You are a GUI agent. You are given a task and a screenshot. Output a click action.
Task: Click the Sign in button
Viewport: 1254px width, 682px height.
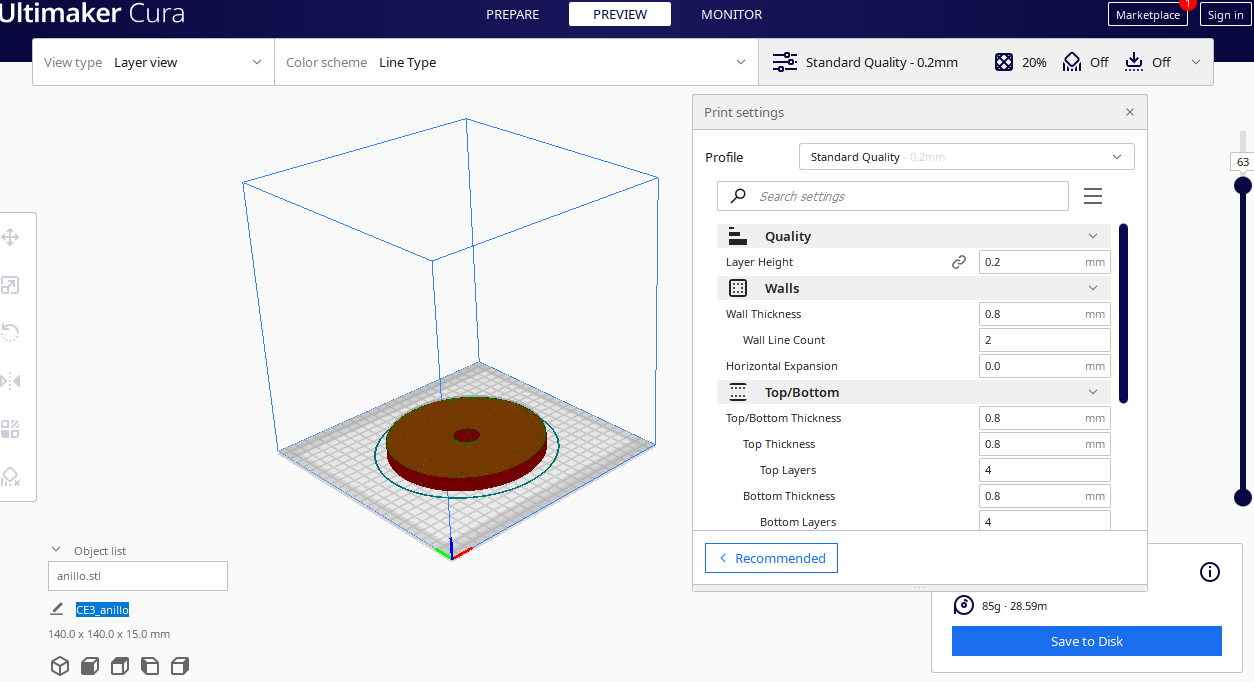pyautogui.click(x=1225, y=15)
